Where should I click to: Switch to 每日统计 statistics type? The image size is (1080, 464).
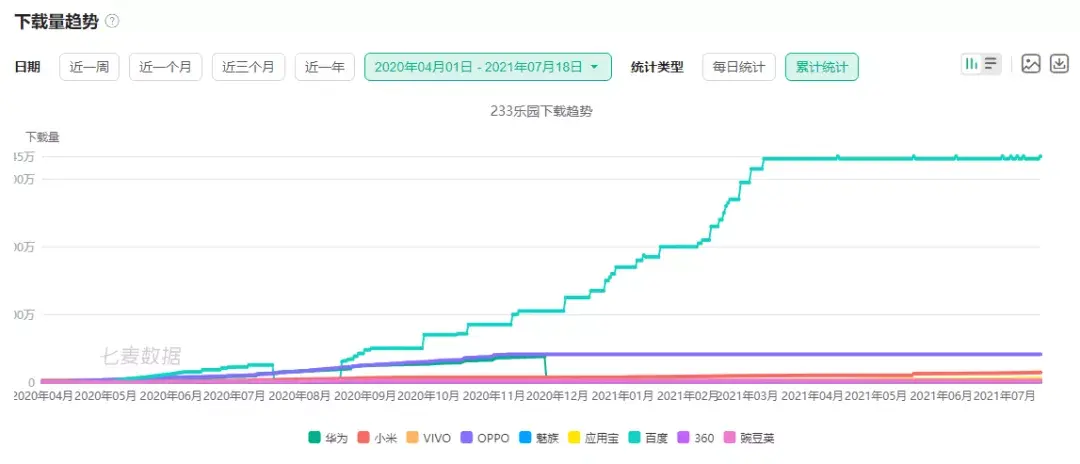click(x=738, y=67)
